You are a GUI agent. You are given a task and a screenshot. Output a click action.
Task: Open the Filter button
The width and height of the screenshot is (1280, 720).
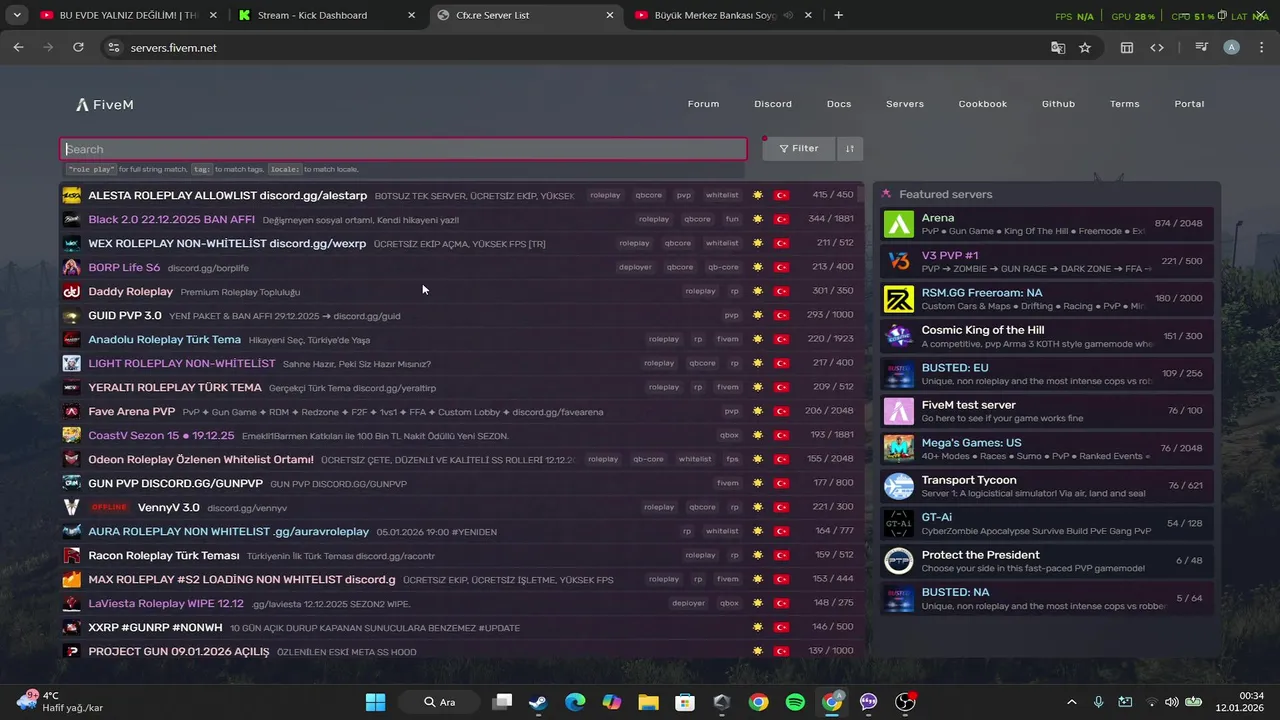click(x=799, y=149)
